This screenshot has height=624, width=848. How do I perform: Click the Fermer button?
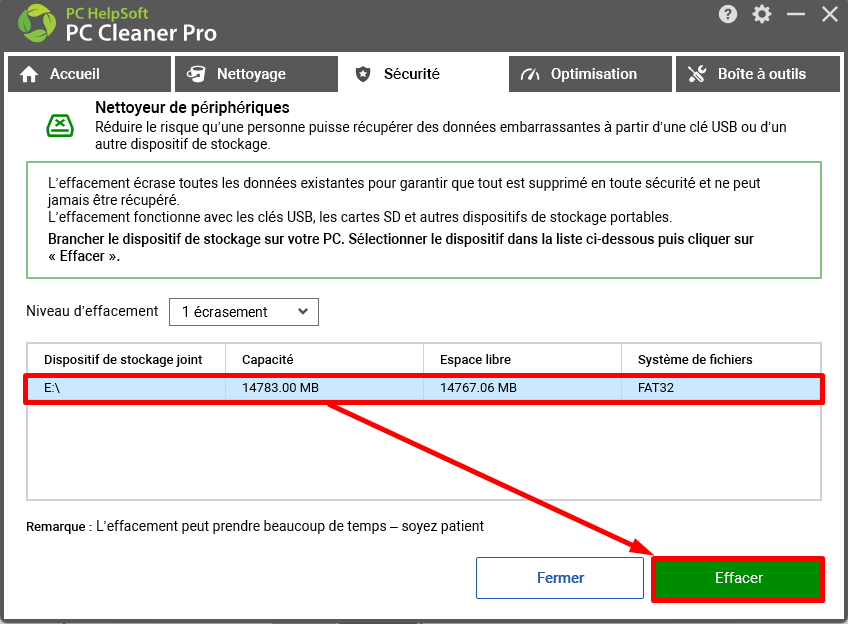point(560,578)
